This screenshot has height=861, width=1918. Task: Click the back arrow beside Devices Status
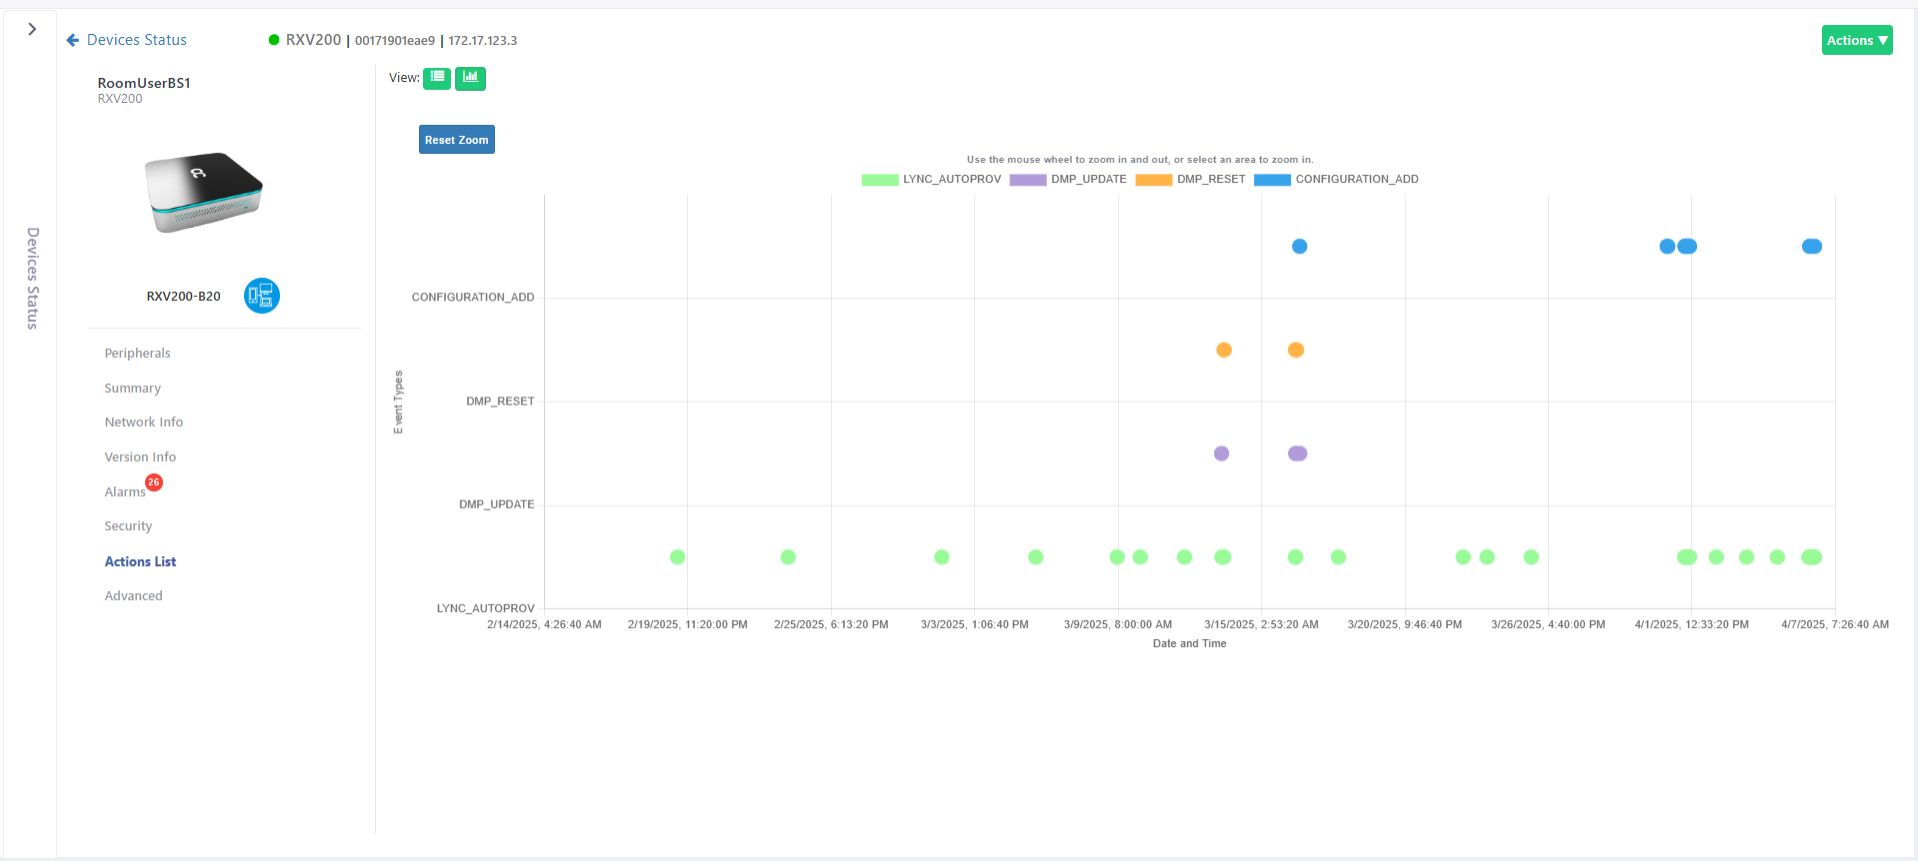coord(72,40)
